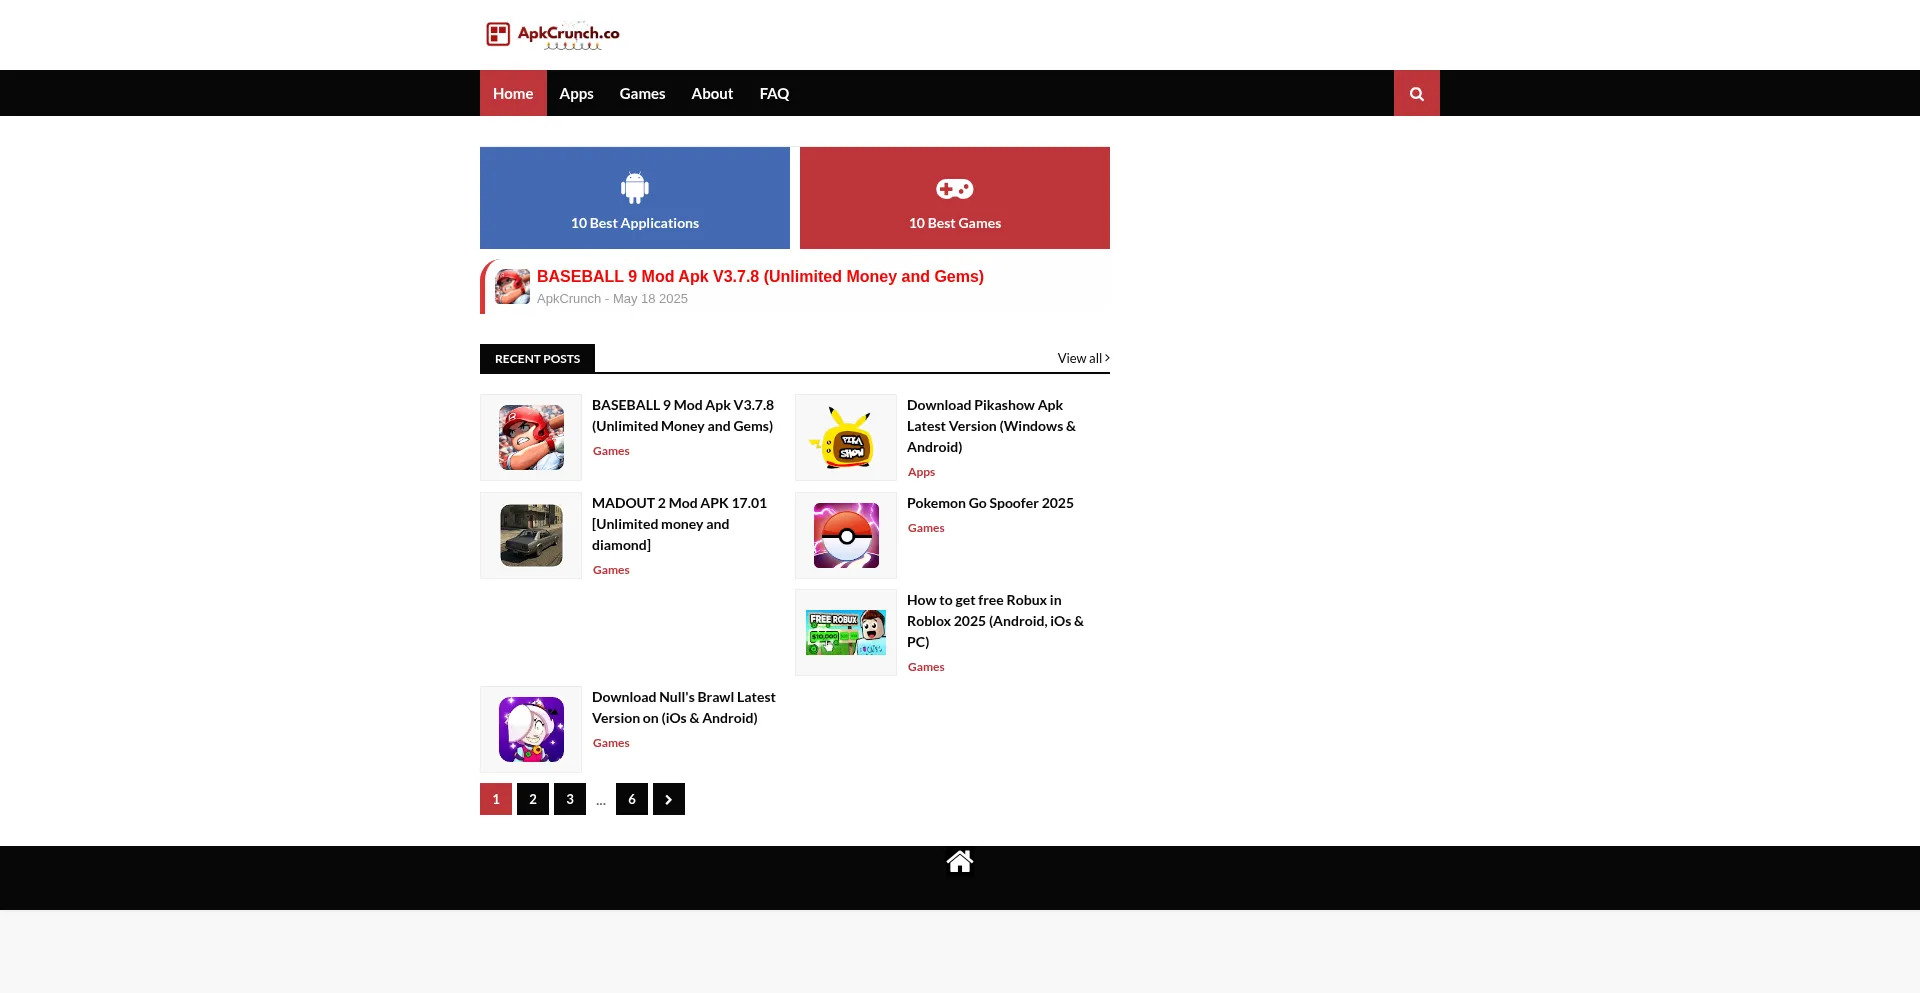Open How to get free Robux title
The image size is (1920, 993).
[x=995, y=621]
